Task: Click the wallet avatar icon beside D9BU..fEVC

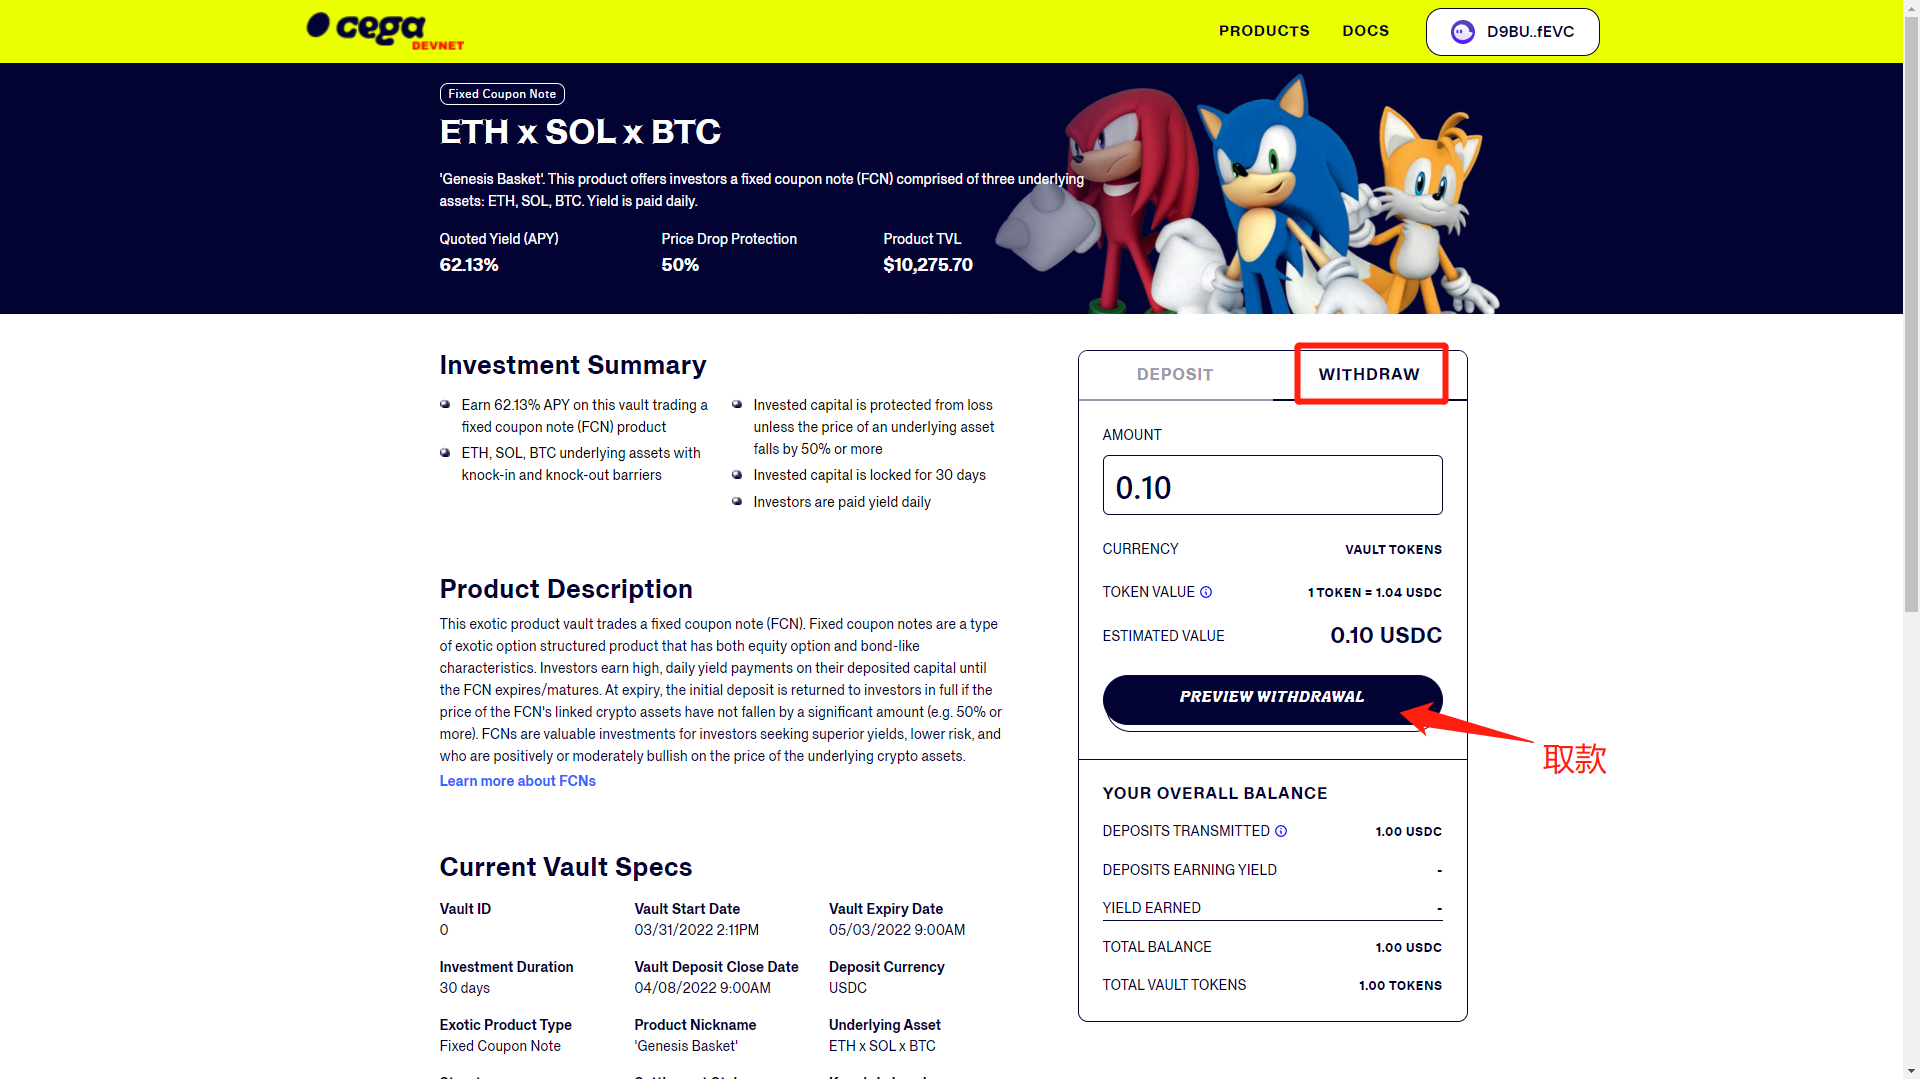Action: pyautogui.click(x=1463, y=32)
